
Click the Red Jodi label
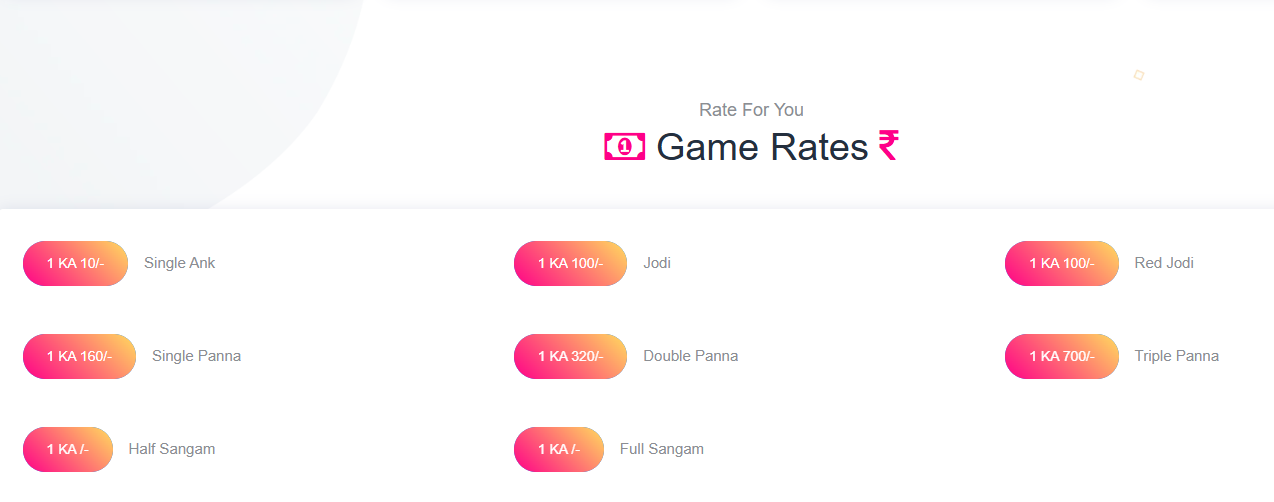click(1164, 264)
